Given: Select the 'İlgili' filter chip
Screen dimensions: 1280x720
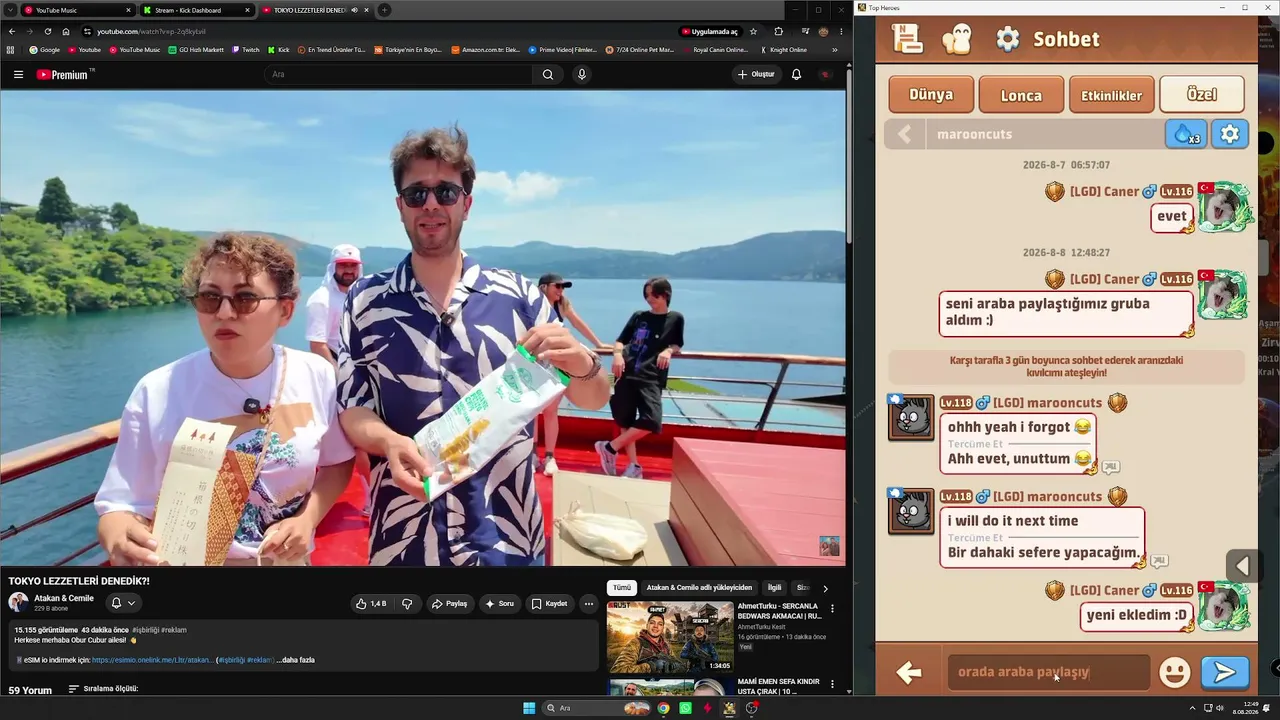Looking at the screenshot, I should tap(774, 588).
